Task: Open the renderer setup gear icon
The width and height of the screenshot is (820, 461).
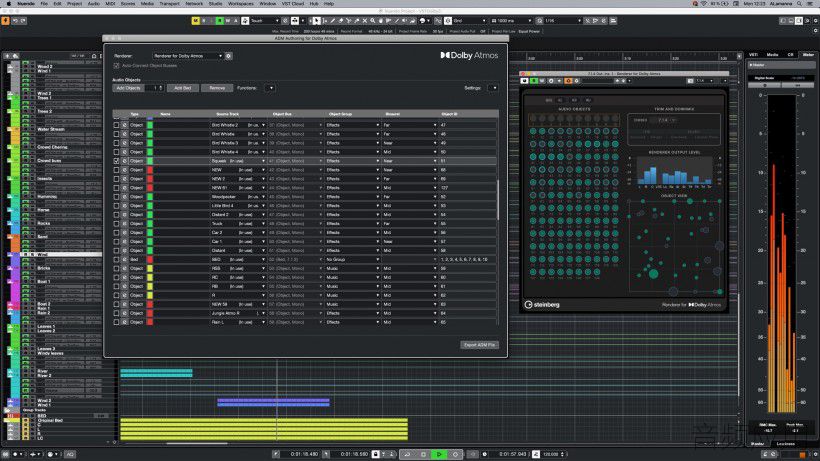Action: [x=229, y=56]
